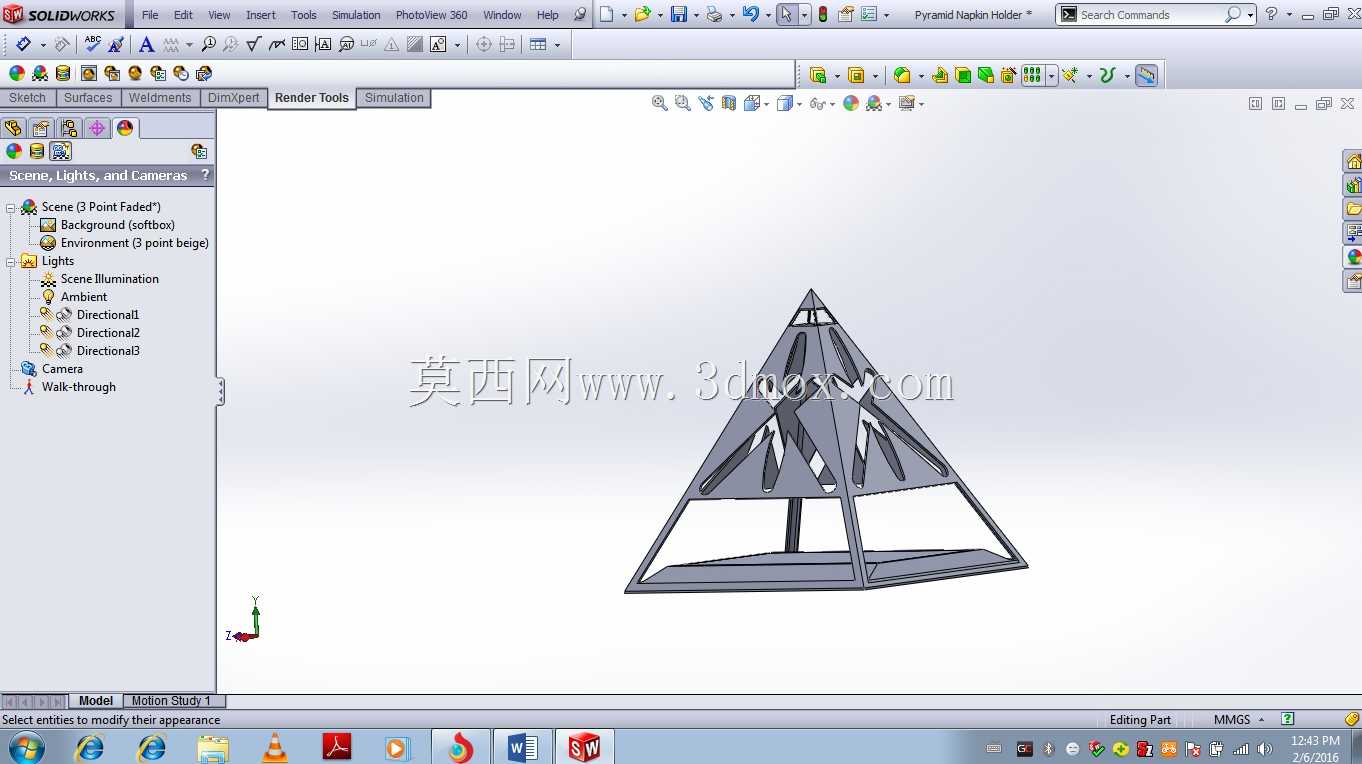This screenshot has height=764, width=1362.
Task: Click Smart Dimension icon
Action: tap(23, 44)
